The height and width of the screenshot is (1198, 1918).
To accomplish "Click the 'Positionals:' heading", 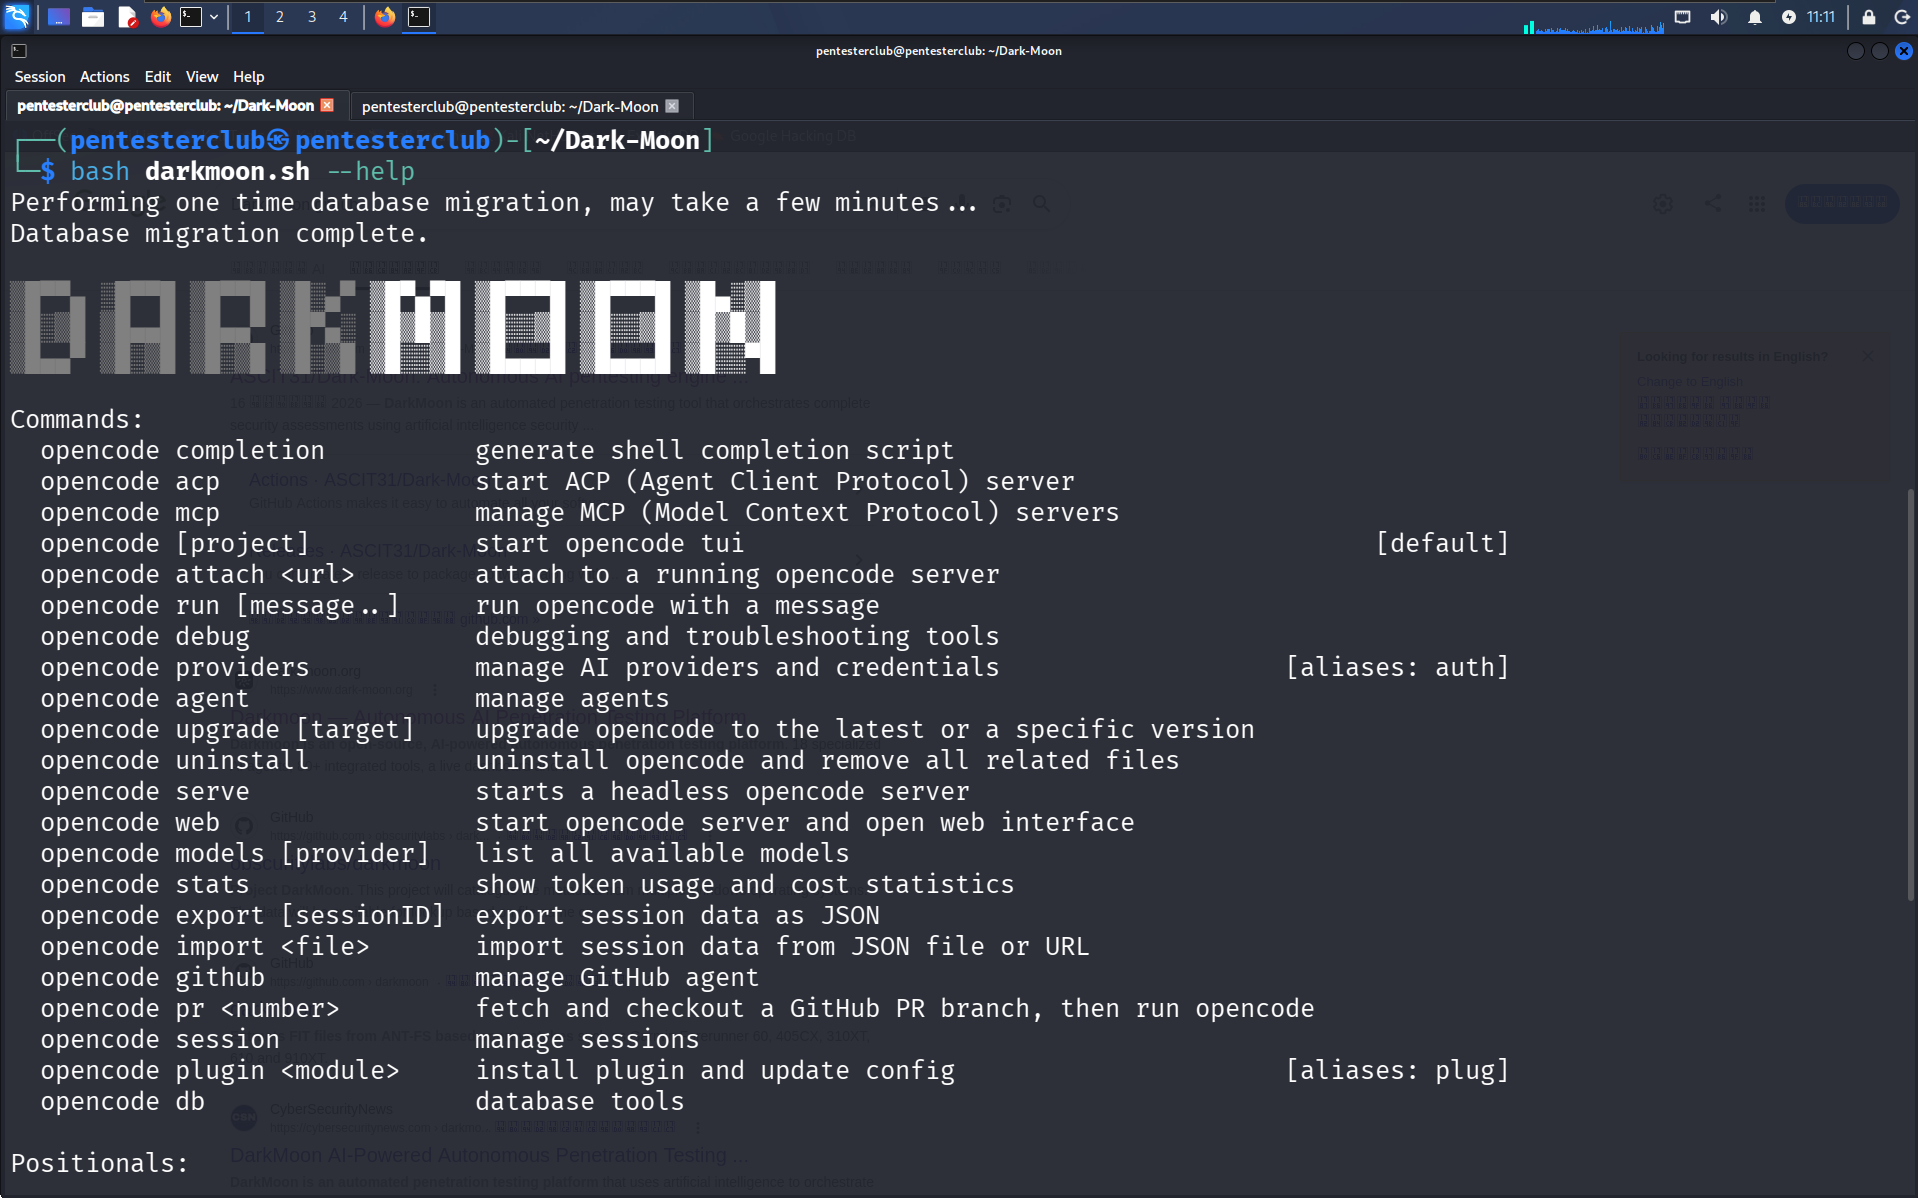I will click(99, 1163).
